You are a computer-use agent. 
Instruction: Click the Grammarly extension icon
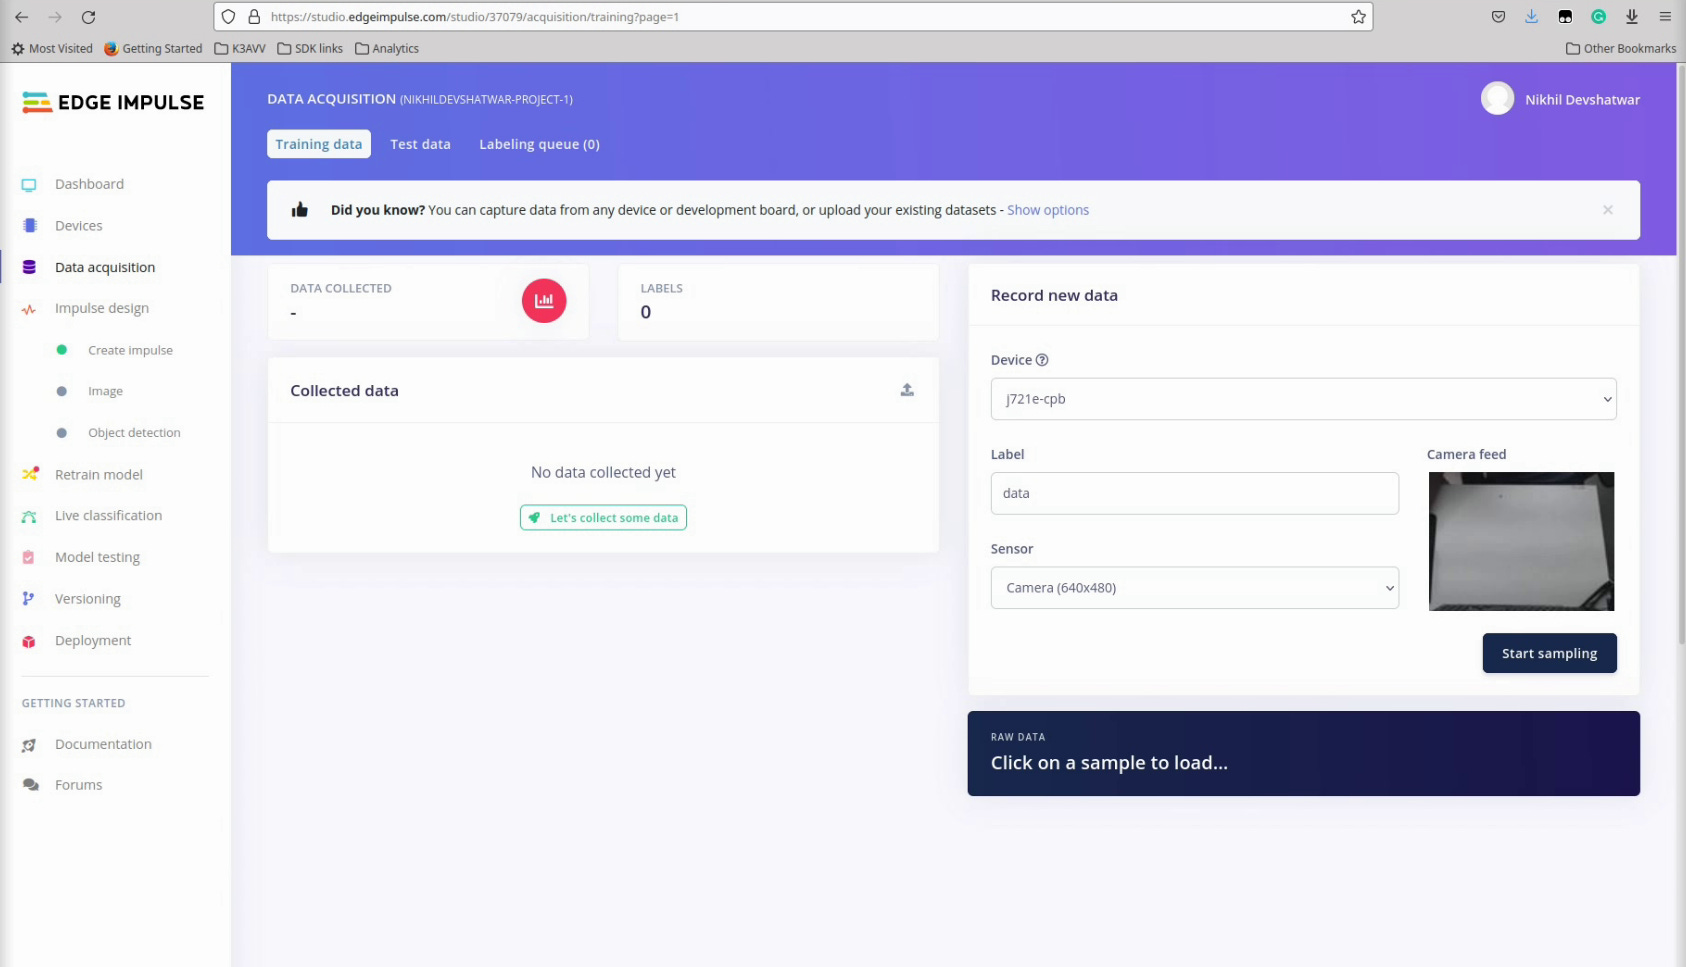pos(1598,17)
